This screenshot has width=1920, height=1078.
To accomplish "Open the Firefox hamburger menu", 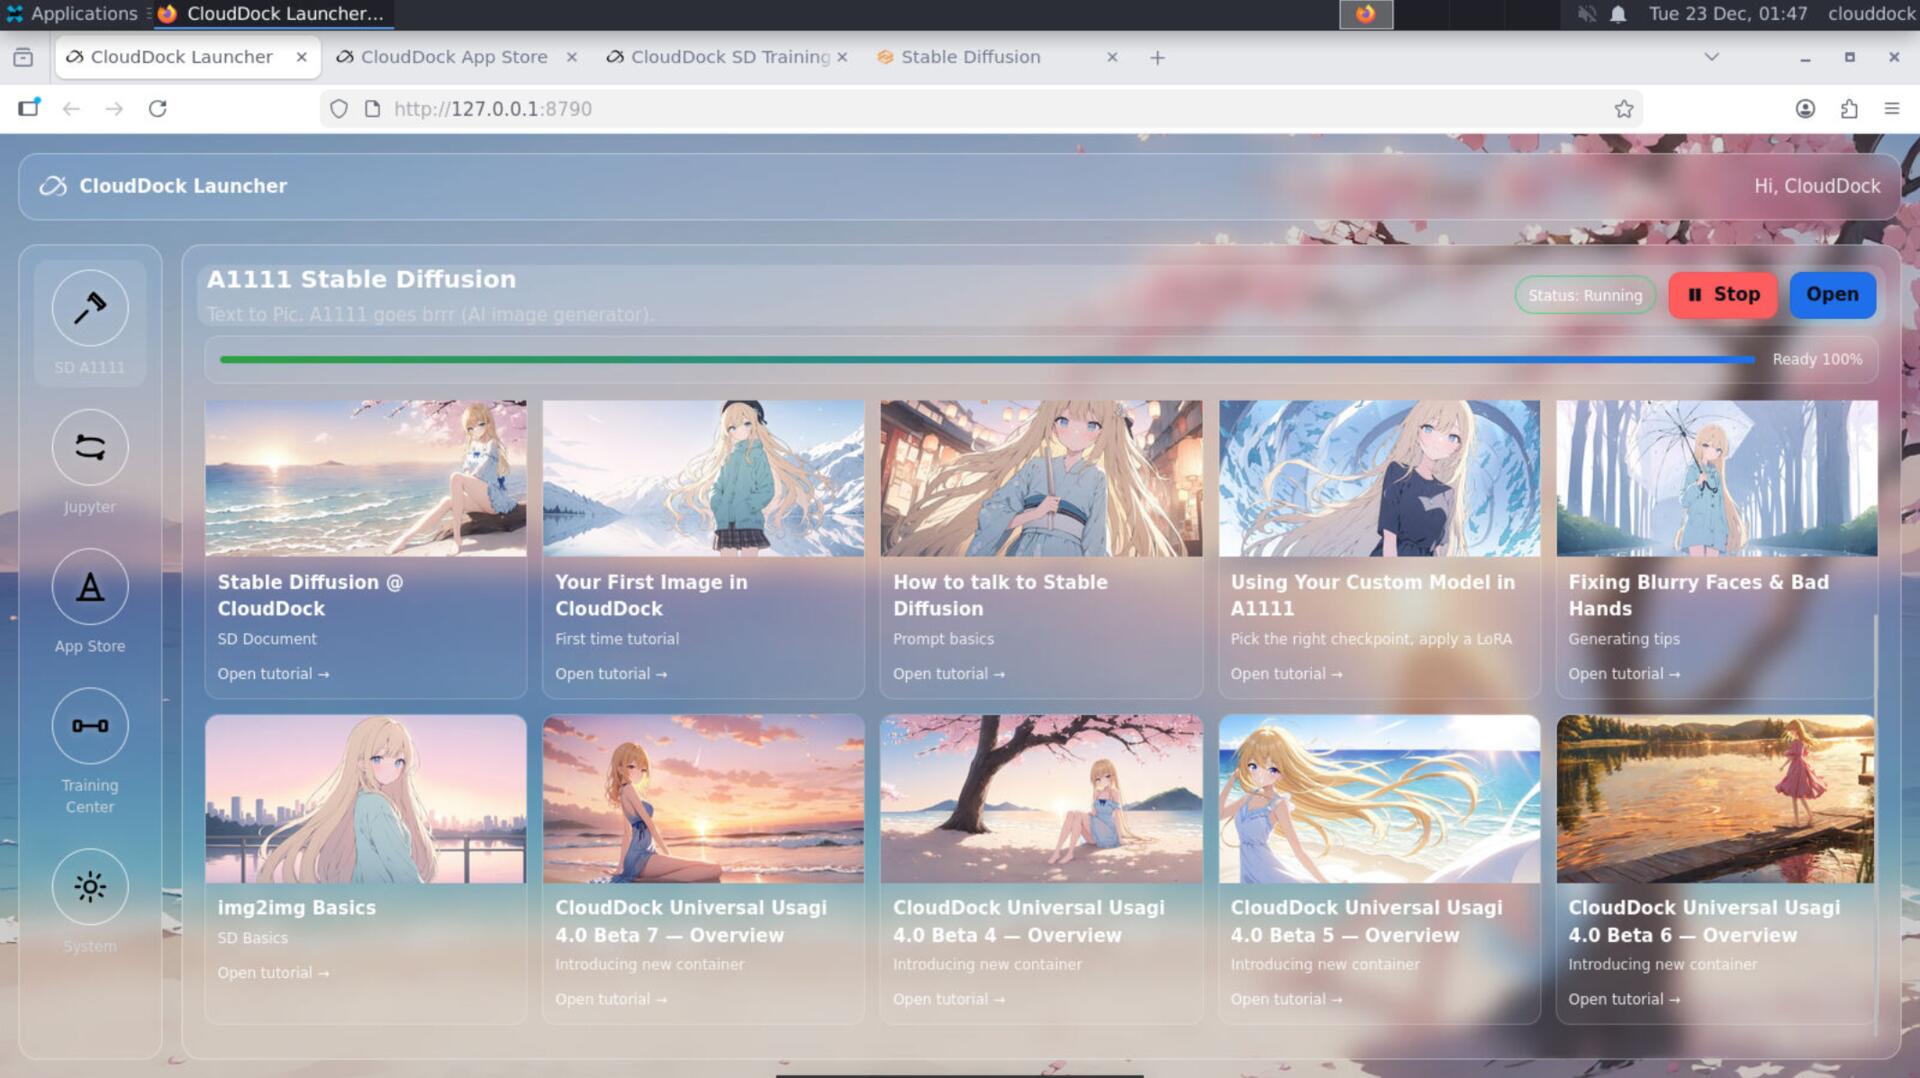I will (x=1894, y=108).
